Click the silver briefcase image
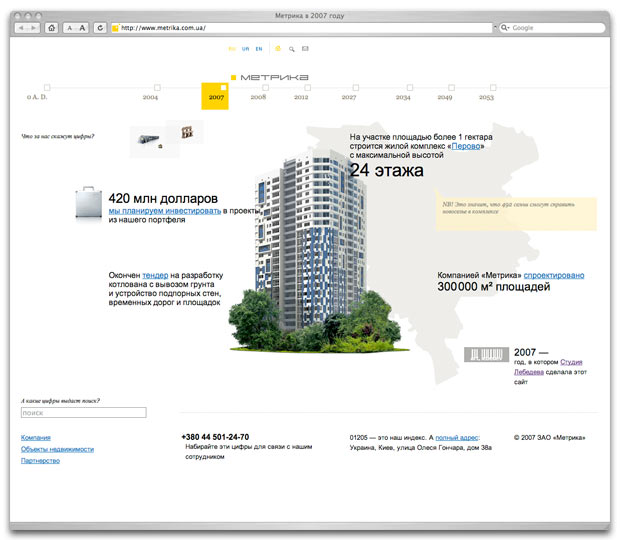 (x=89, y=203)
